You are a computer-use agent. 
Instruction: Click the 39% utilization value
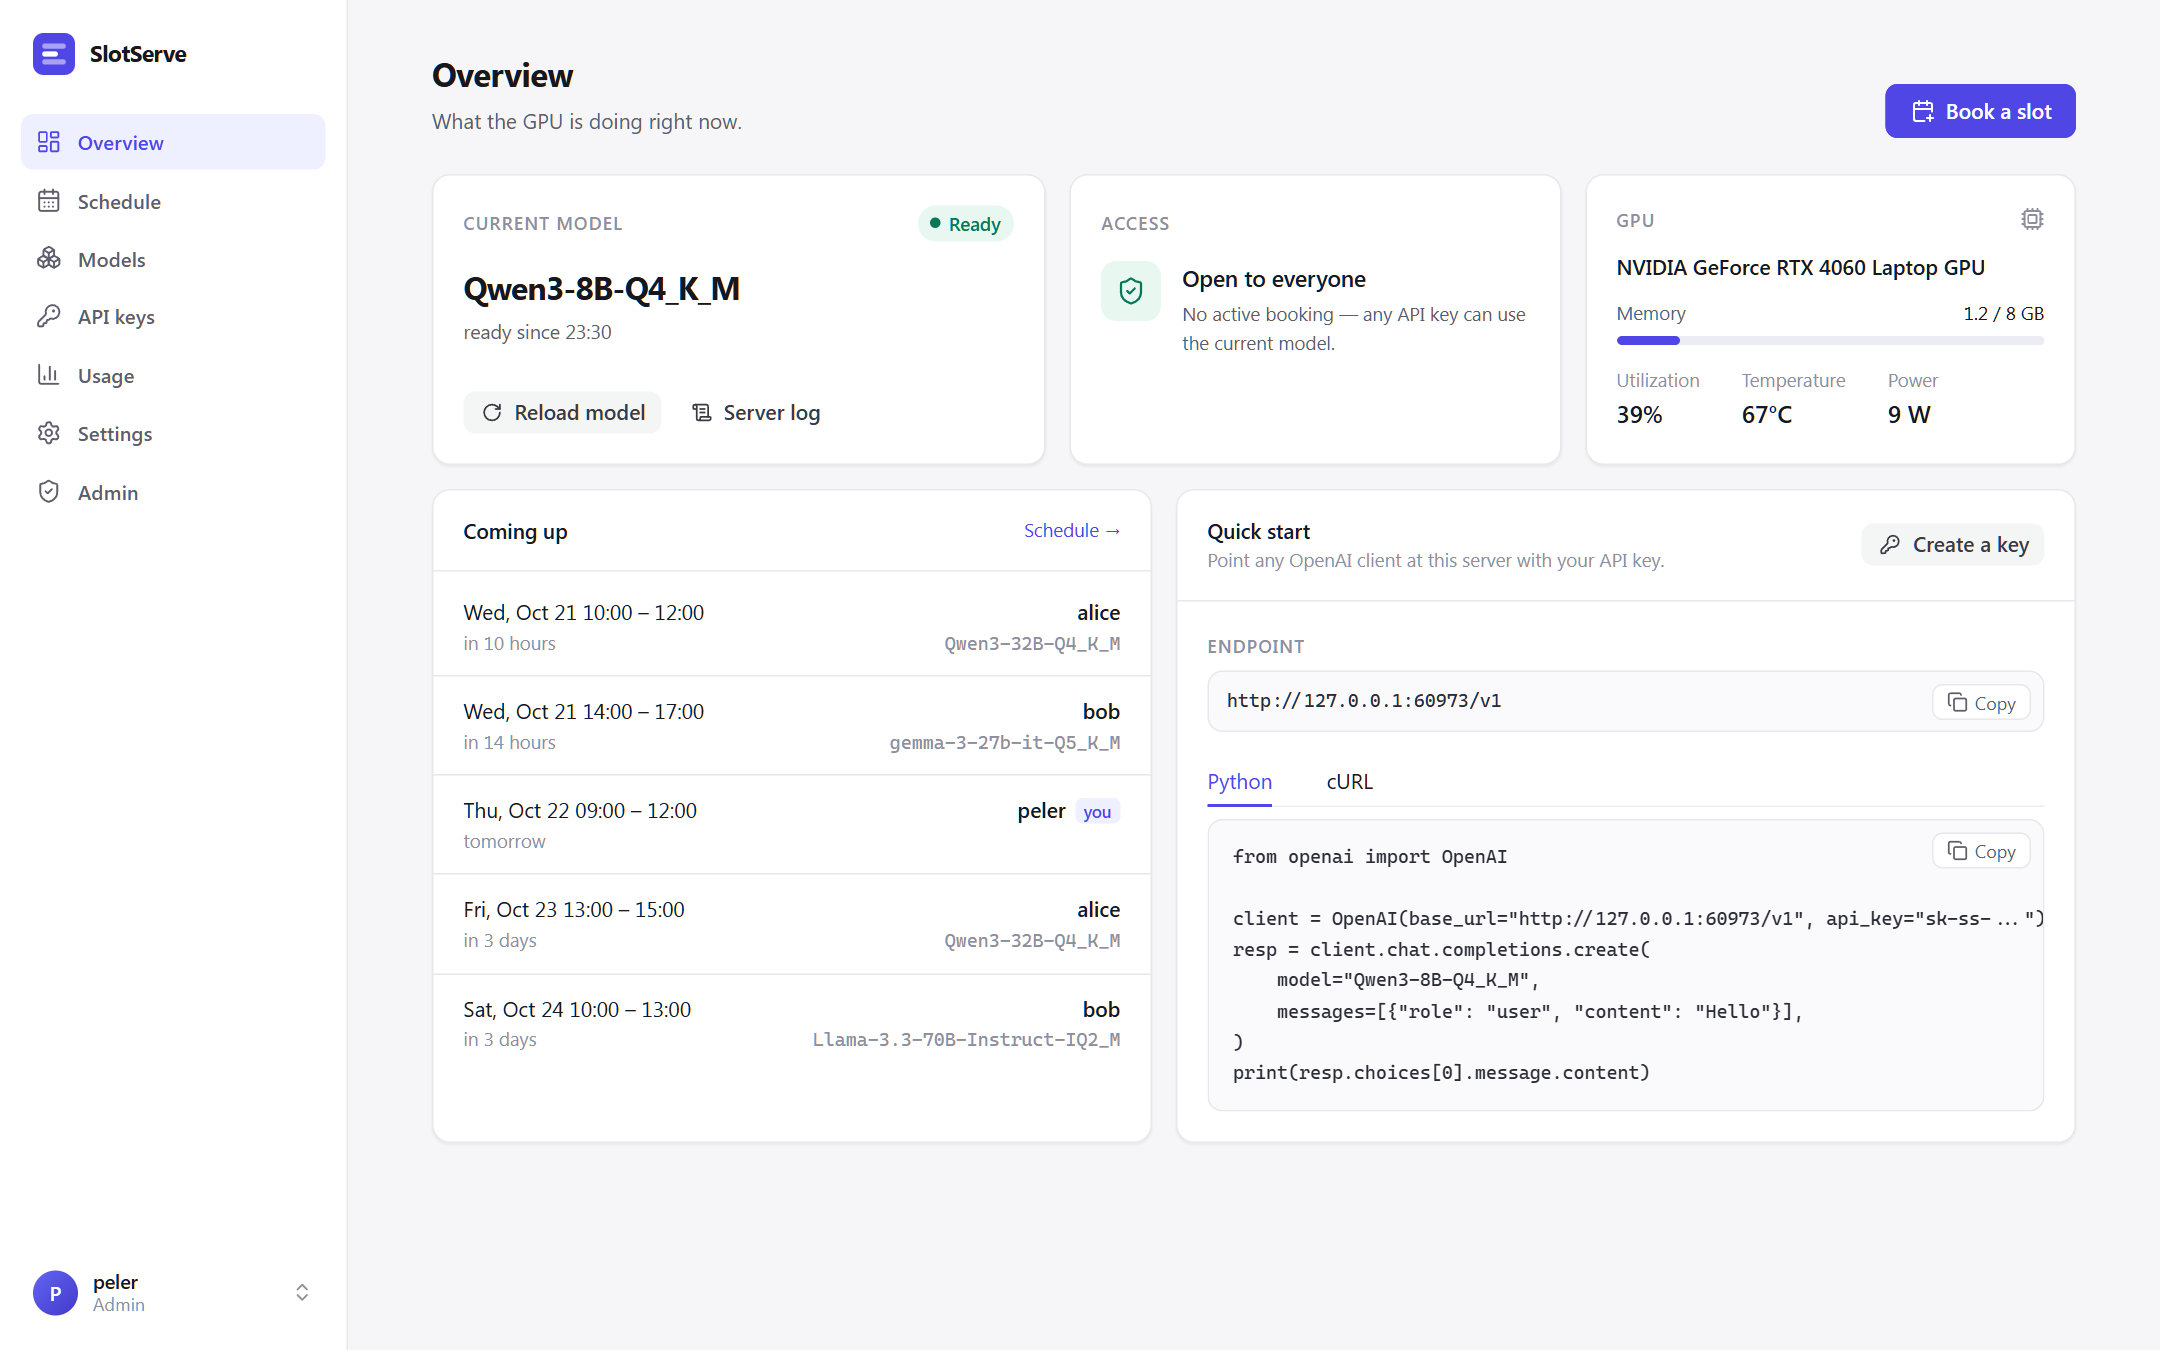[x=1639, y=414]
